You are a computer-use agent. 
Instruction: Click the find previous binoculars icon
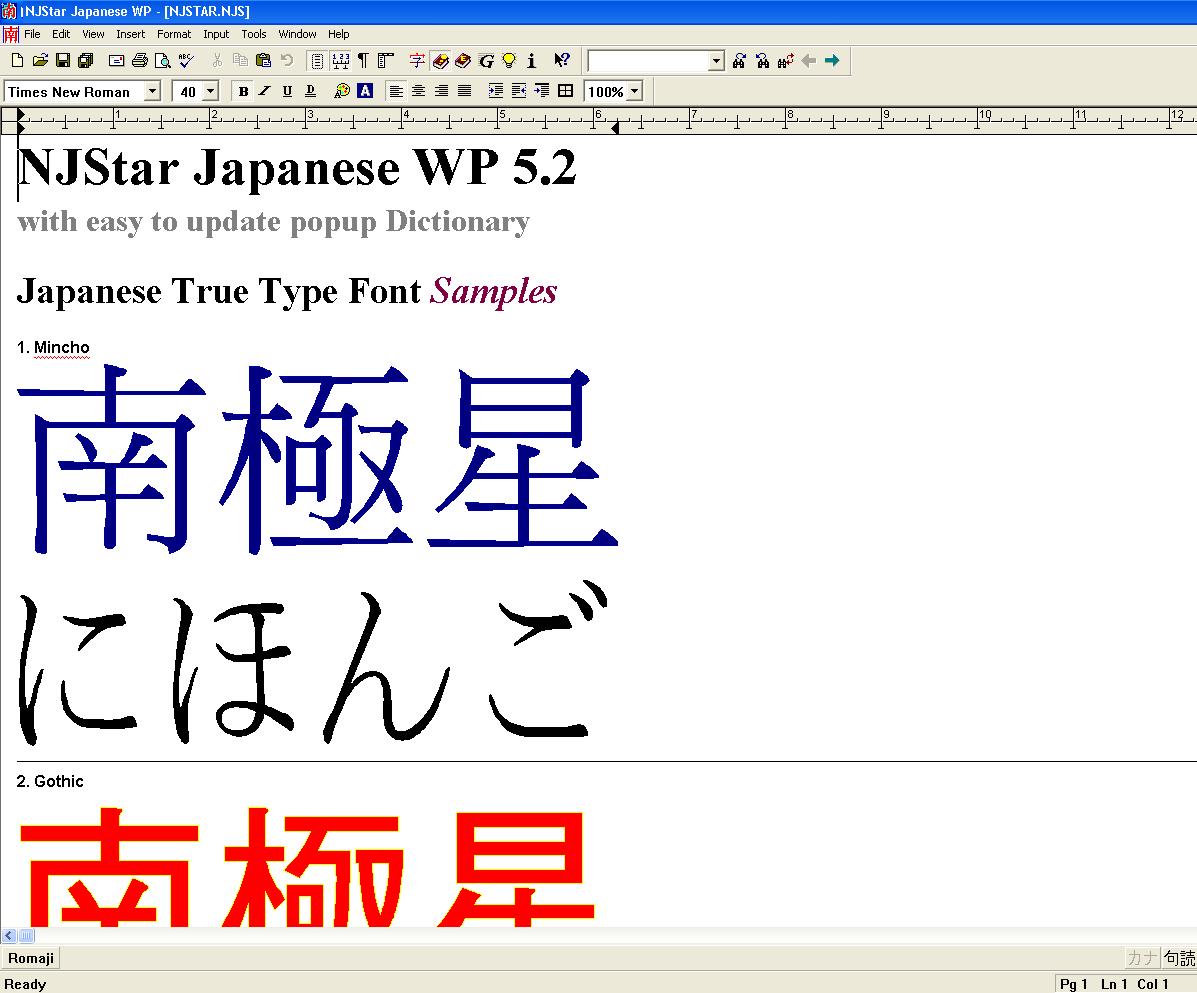pos(762,60)
